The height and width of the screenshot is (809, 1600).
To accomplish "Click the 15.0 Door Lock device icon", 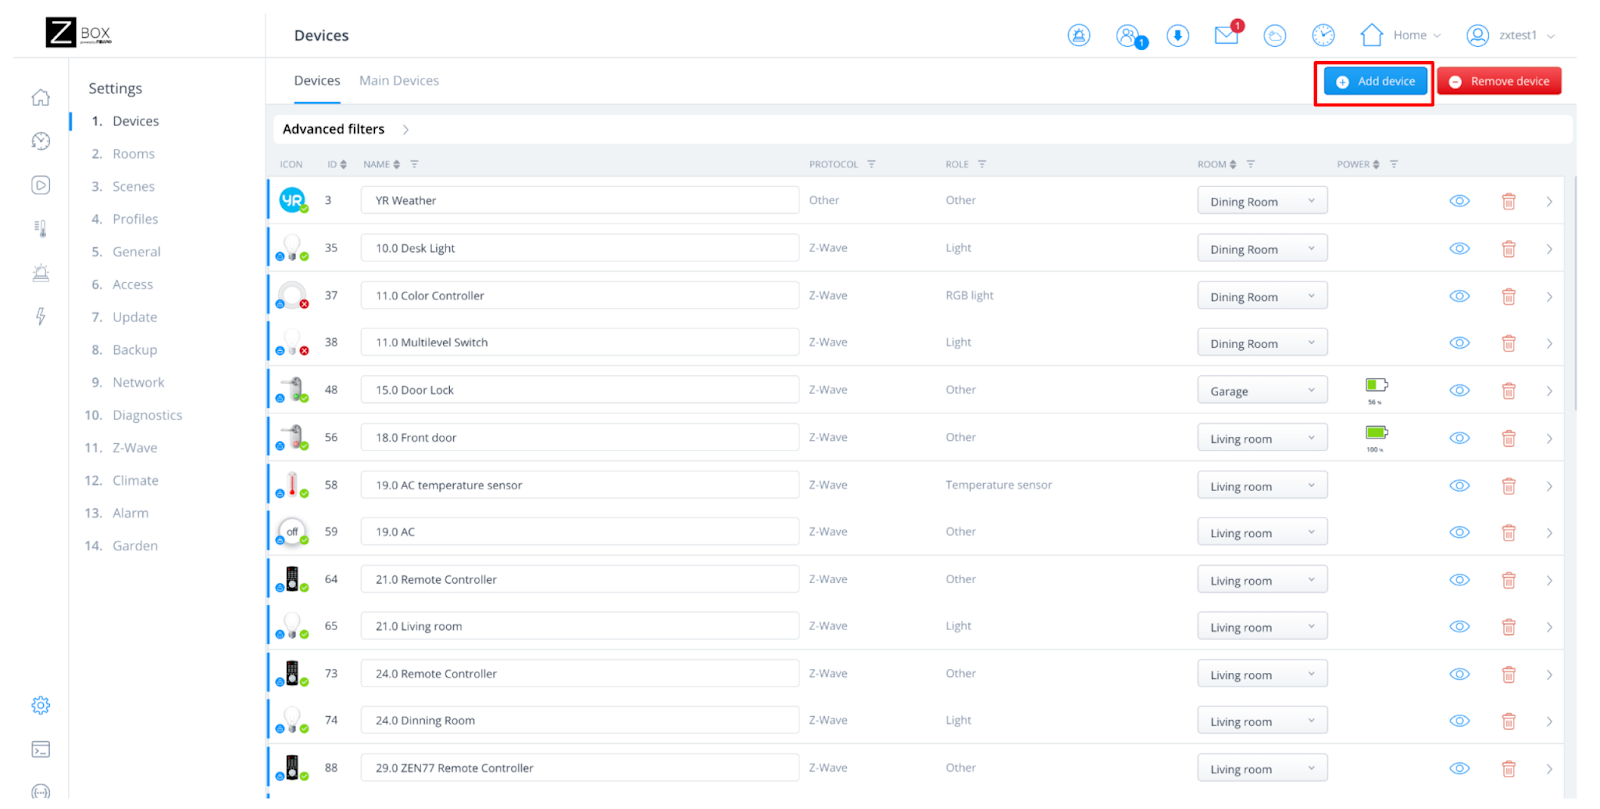I will click(x=292, y=389).
